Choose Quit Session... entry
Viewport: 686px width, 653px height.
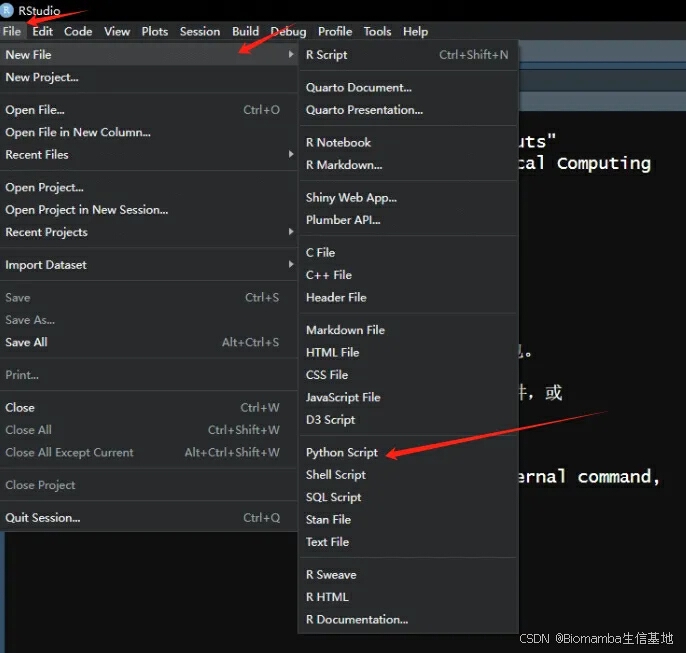149,518
